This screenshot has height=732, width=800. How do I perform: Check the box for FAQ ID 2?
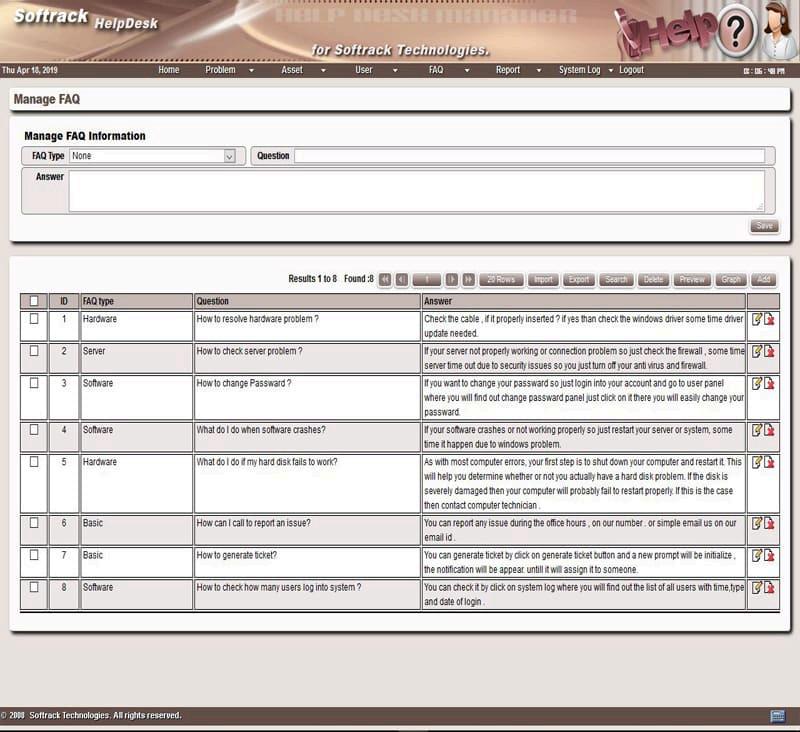pos(34,351)
